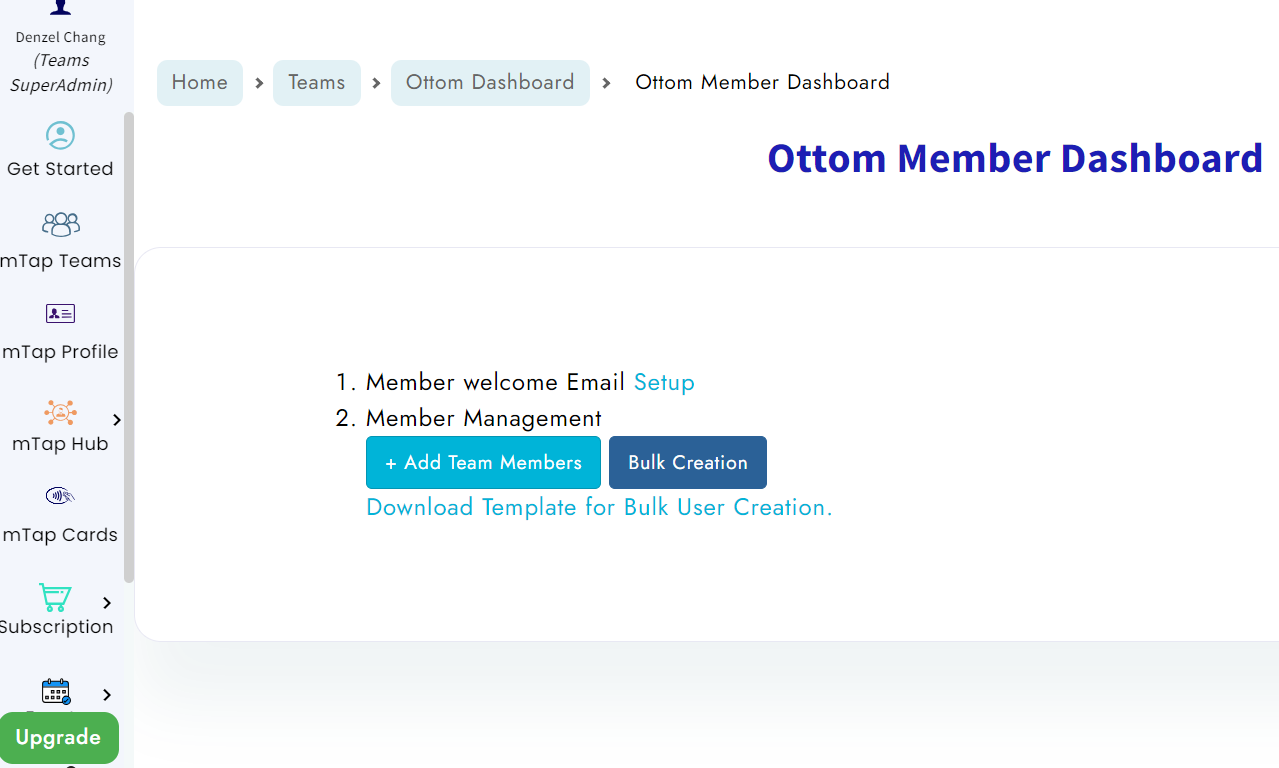Open the Bulk Creation dialog
Screen dimensions: 1279x768
(x=687, y=462)
